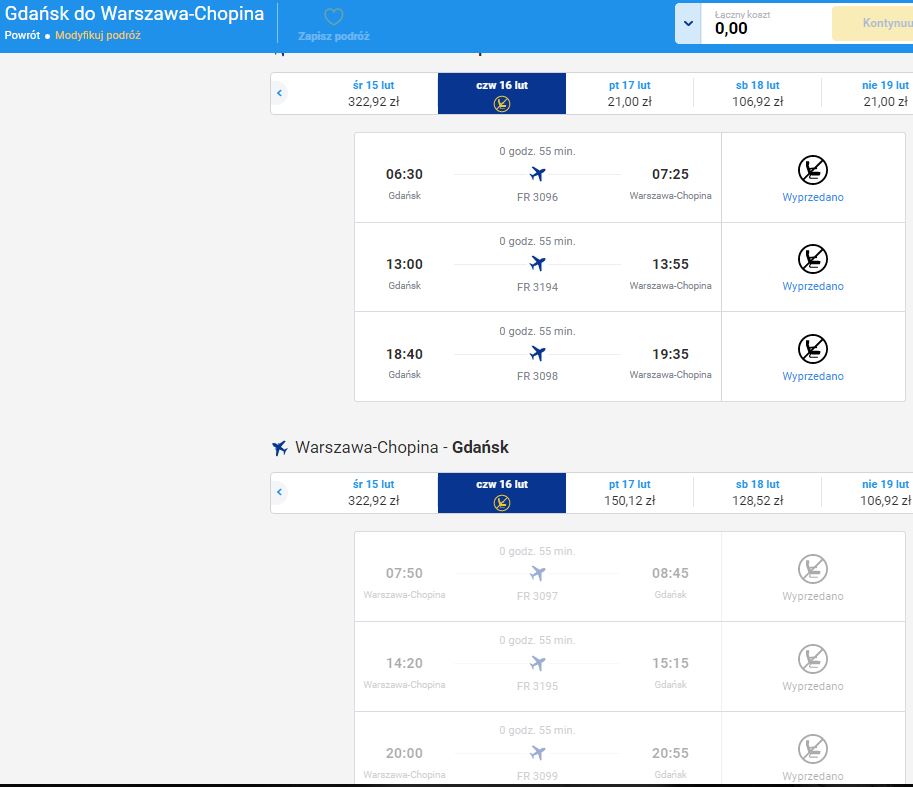Select sb 18 lut 128,52 zł return date

(x=758, y=492)
